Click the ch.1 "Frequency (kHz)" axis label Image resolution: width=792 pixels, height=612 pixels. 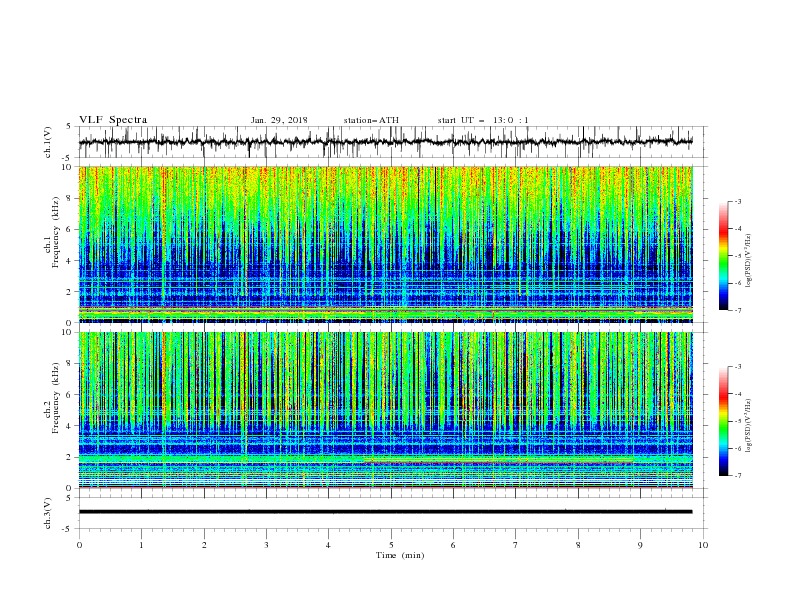(x=55, y=233)
